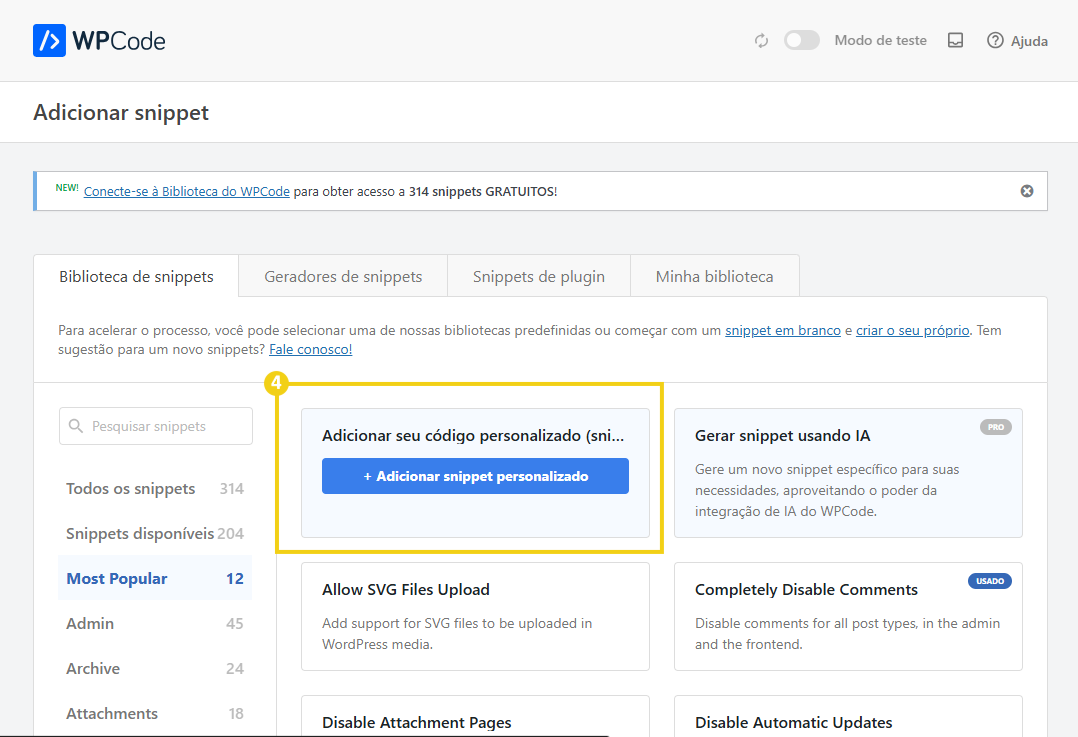Viewport: 1078px width, 737px height.
Task: Click Adicionar seu código personalizado card title
Action: [473, 436]
